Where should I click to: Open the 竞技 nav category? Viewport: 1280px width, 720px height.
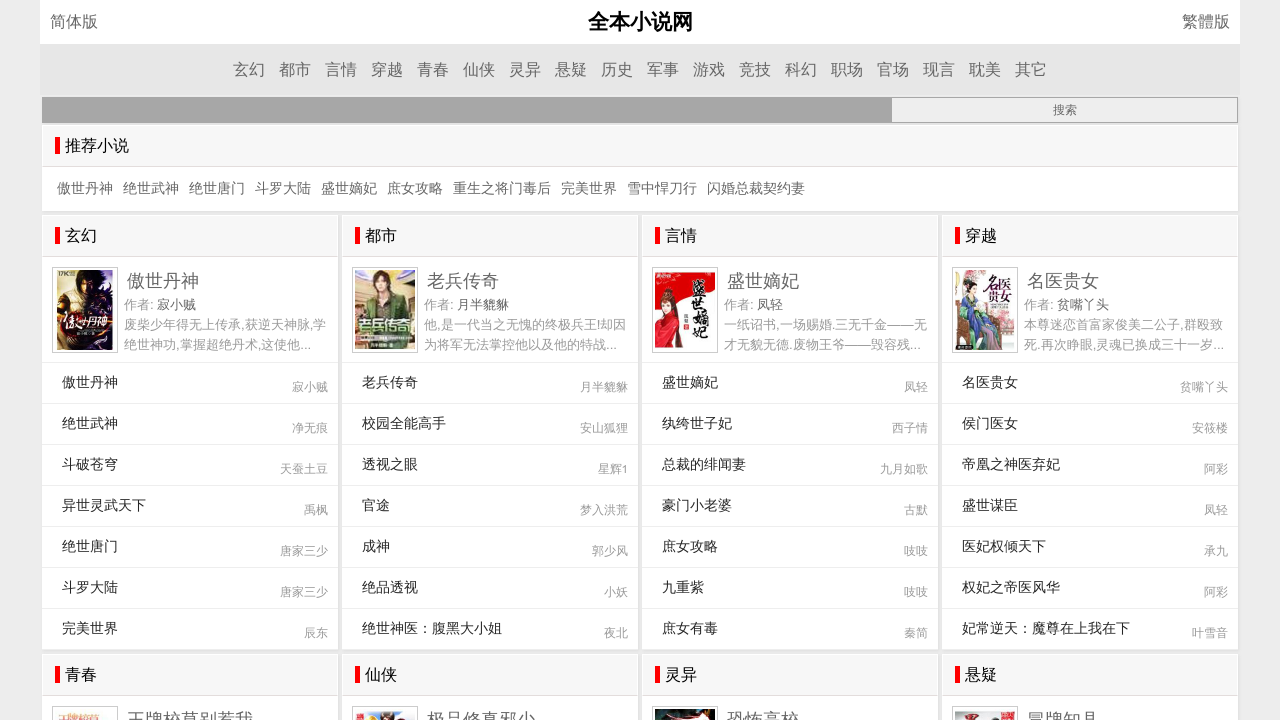[x=755, y=70]
